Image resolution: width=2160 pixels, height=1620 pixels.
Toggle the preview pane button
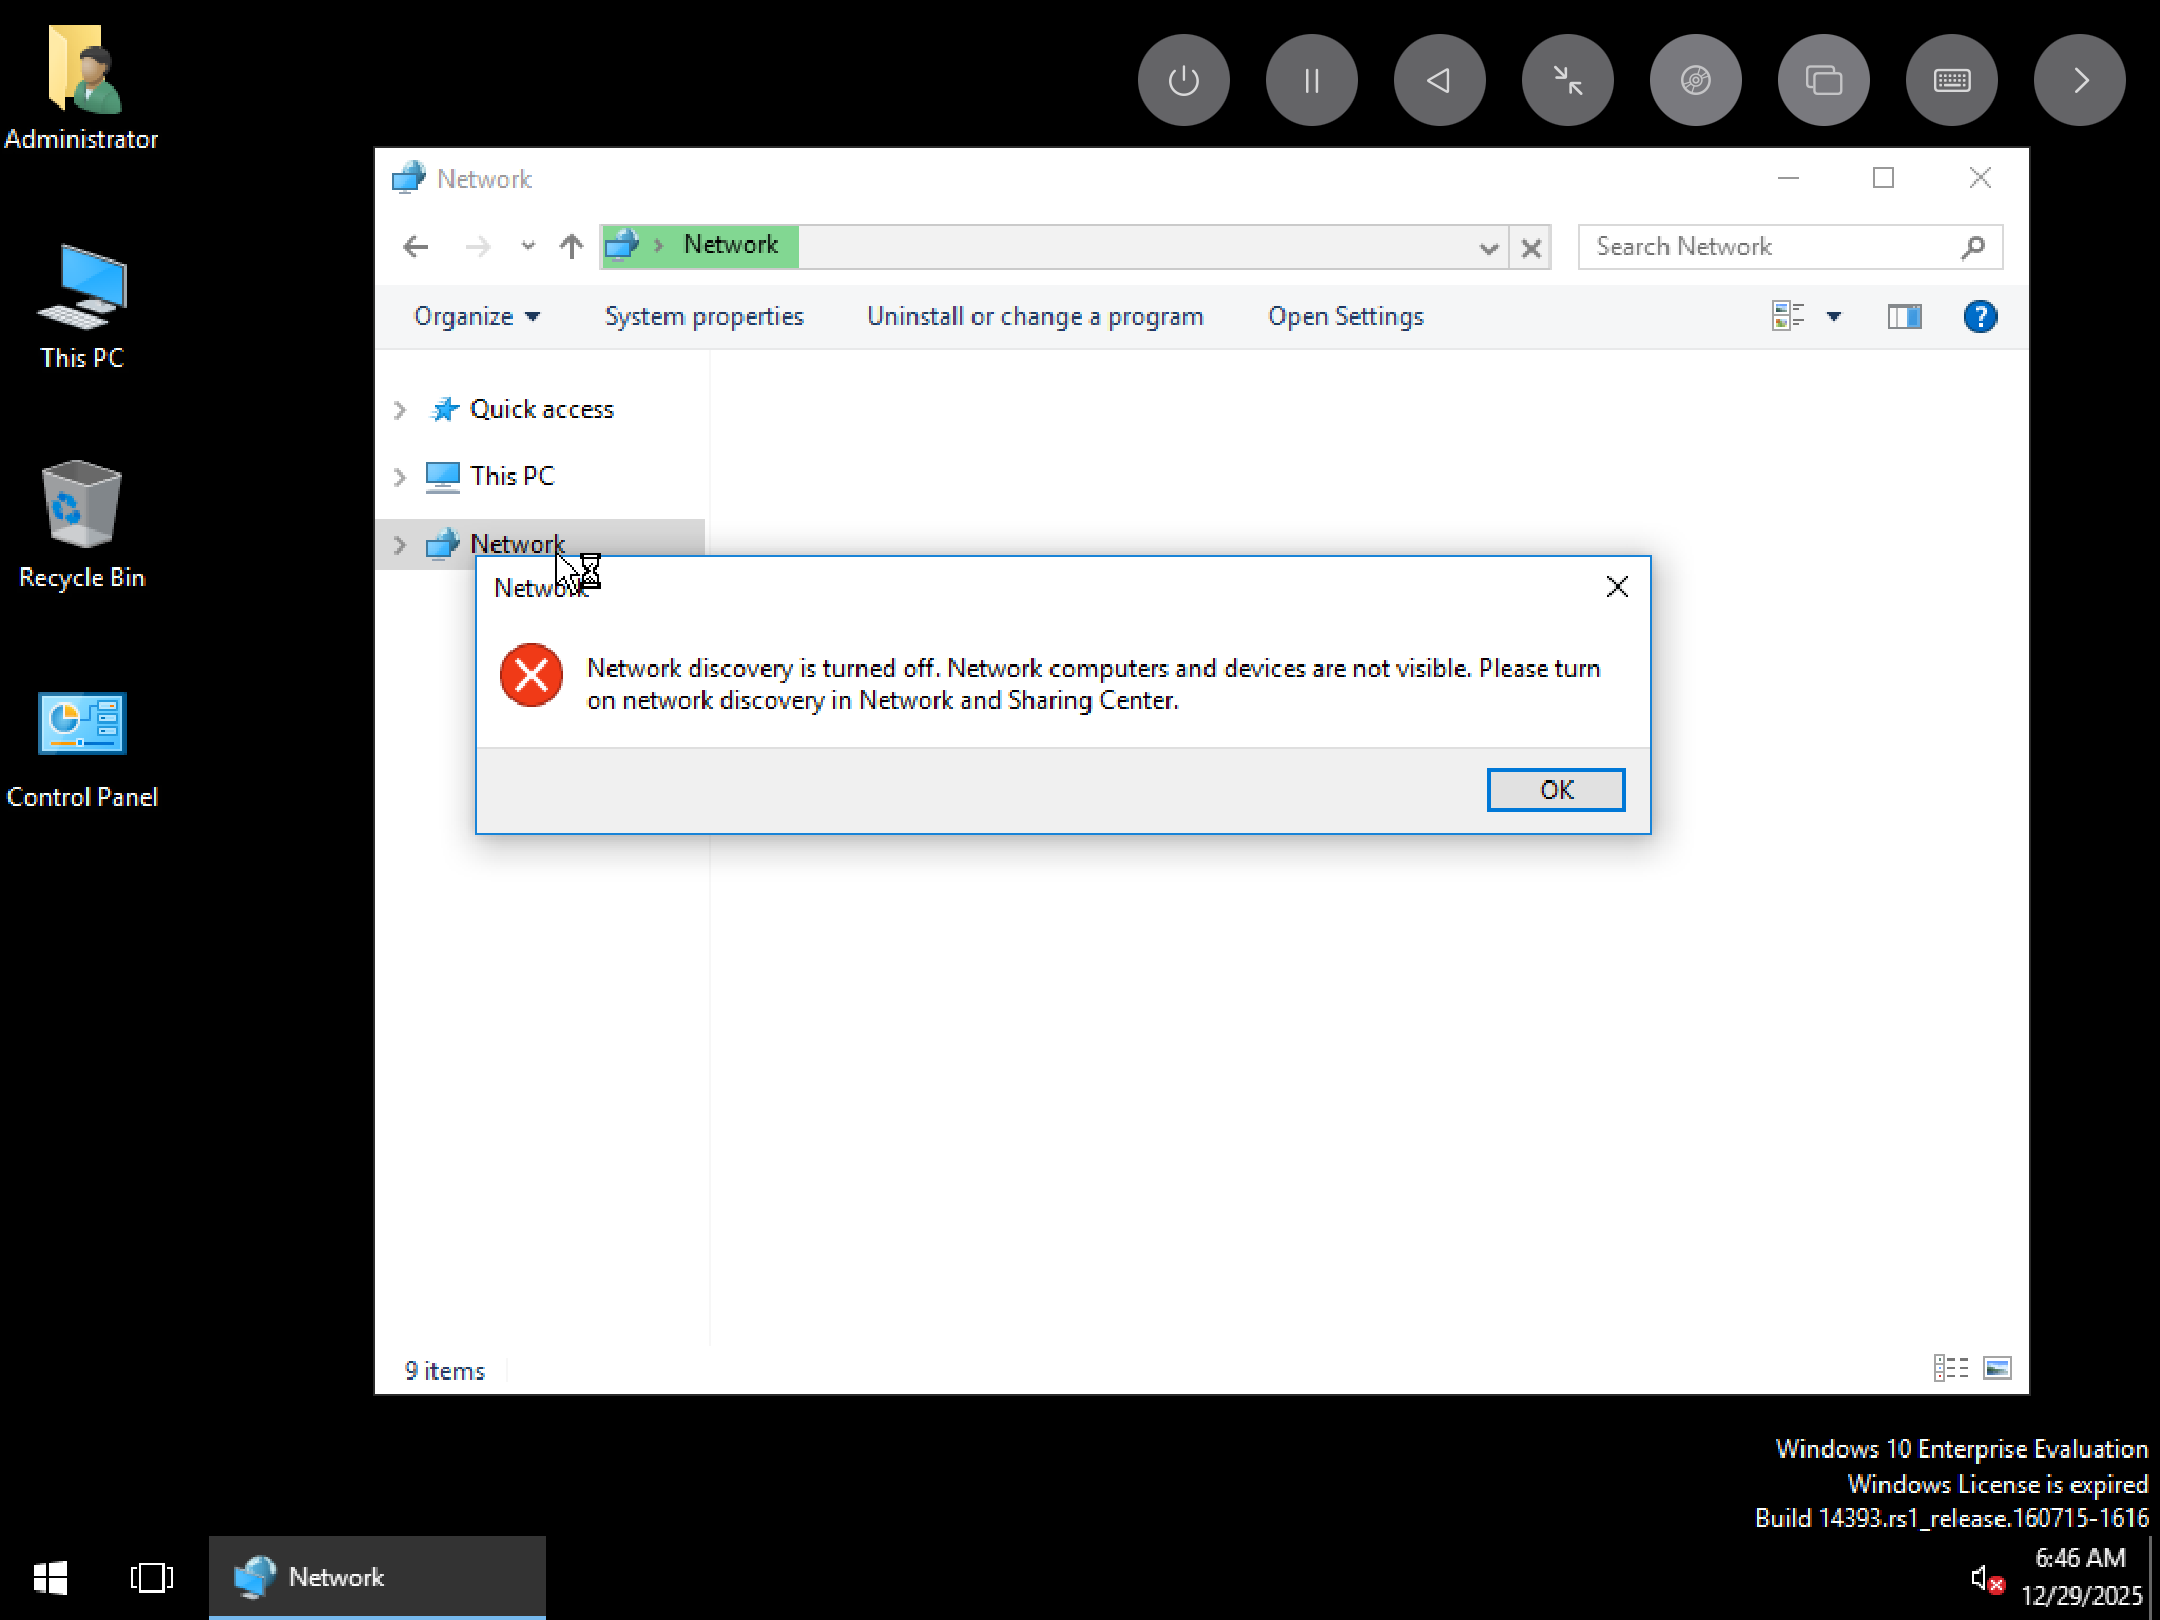(1904, 317)
